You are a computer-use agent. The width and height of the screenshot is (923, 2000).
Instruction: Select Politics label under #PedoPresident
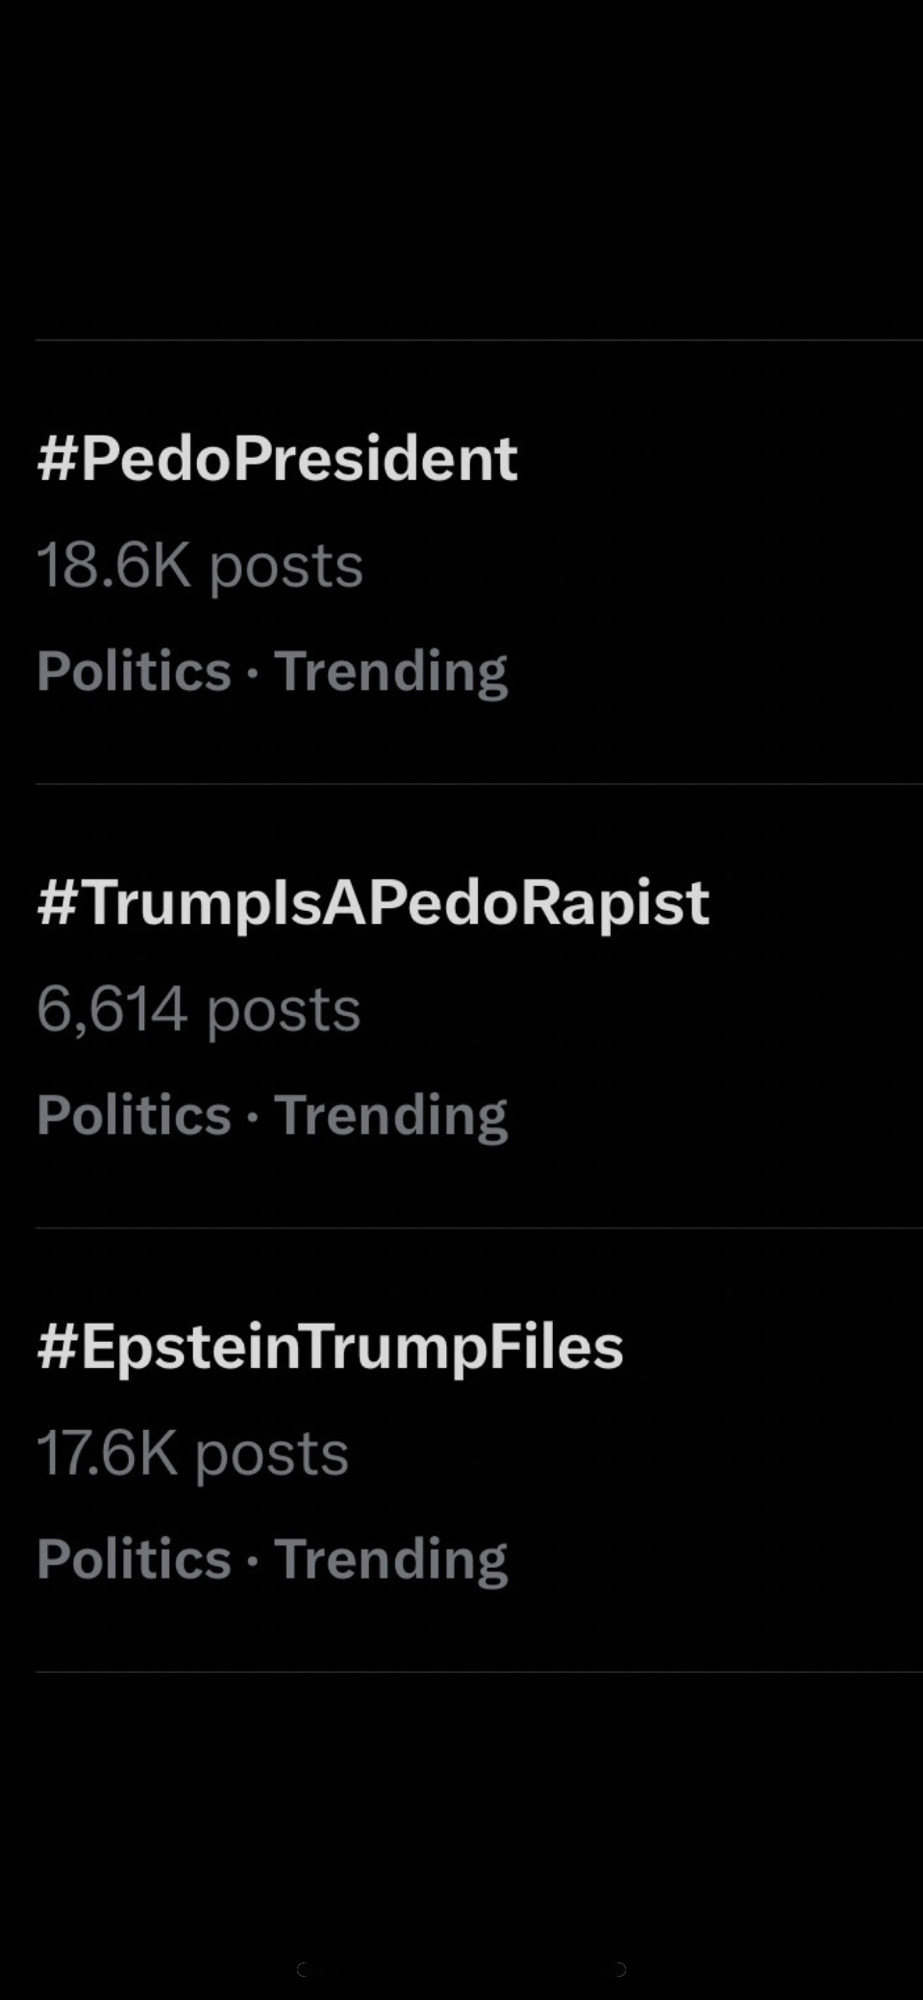click(134, 670)
